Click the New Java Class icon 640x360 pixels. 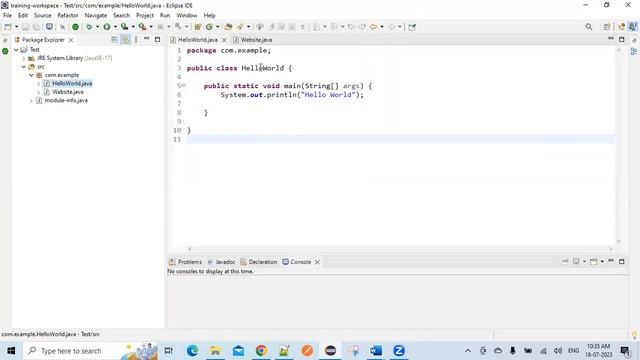click(x=209, y=27)
